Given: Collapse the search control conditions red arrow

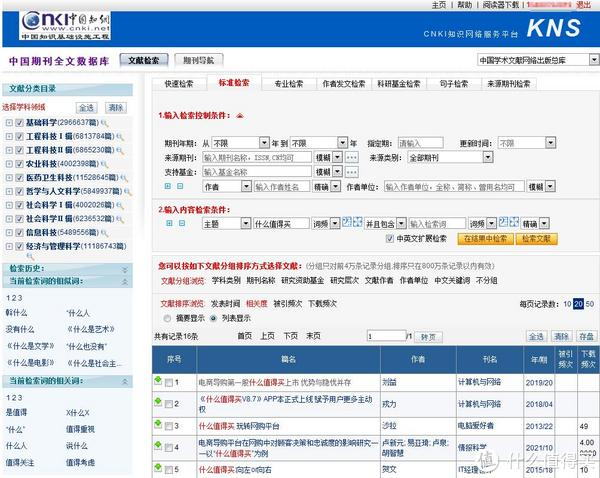Looking at the screenshot, I should pyautogui.click(x=240, y=116).
